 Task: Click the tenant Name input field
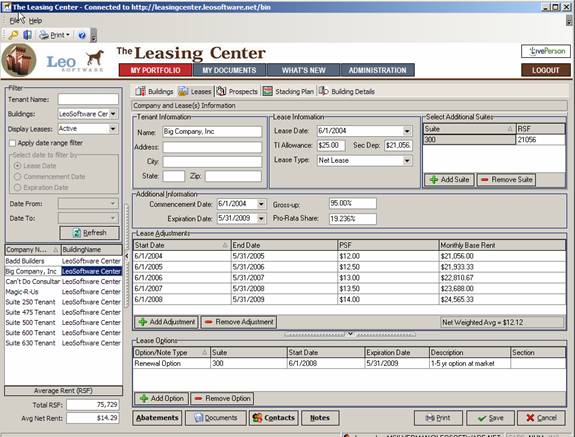point(212,132)
